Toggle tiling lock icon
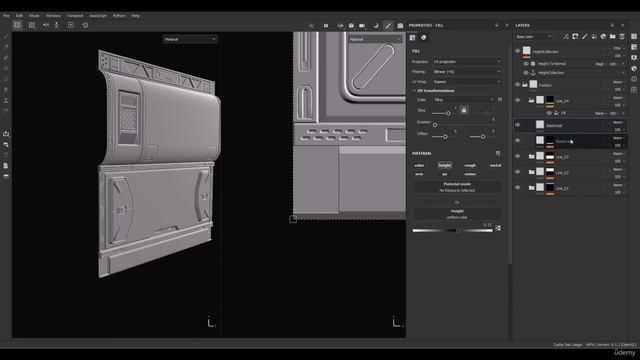This screenshot has width=640, height=360. click(x=464, y=110)
